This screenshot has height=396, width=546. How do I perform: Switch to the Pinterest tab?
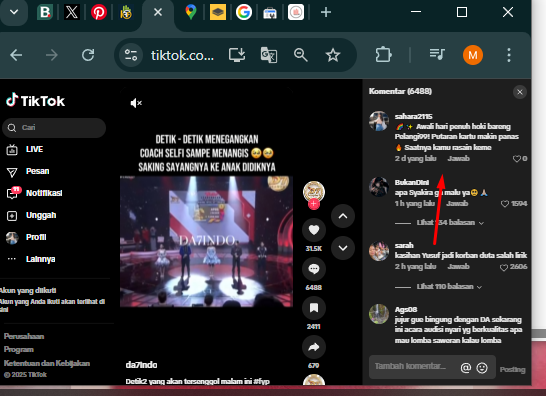(x=99, y=12)
